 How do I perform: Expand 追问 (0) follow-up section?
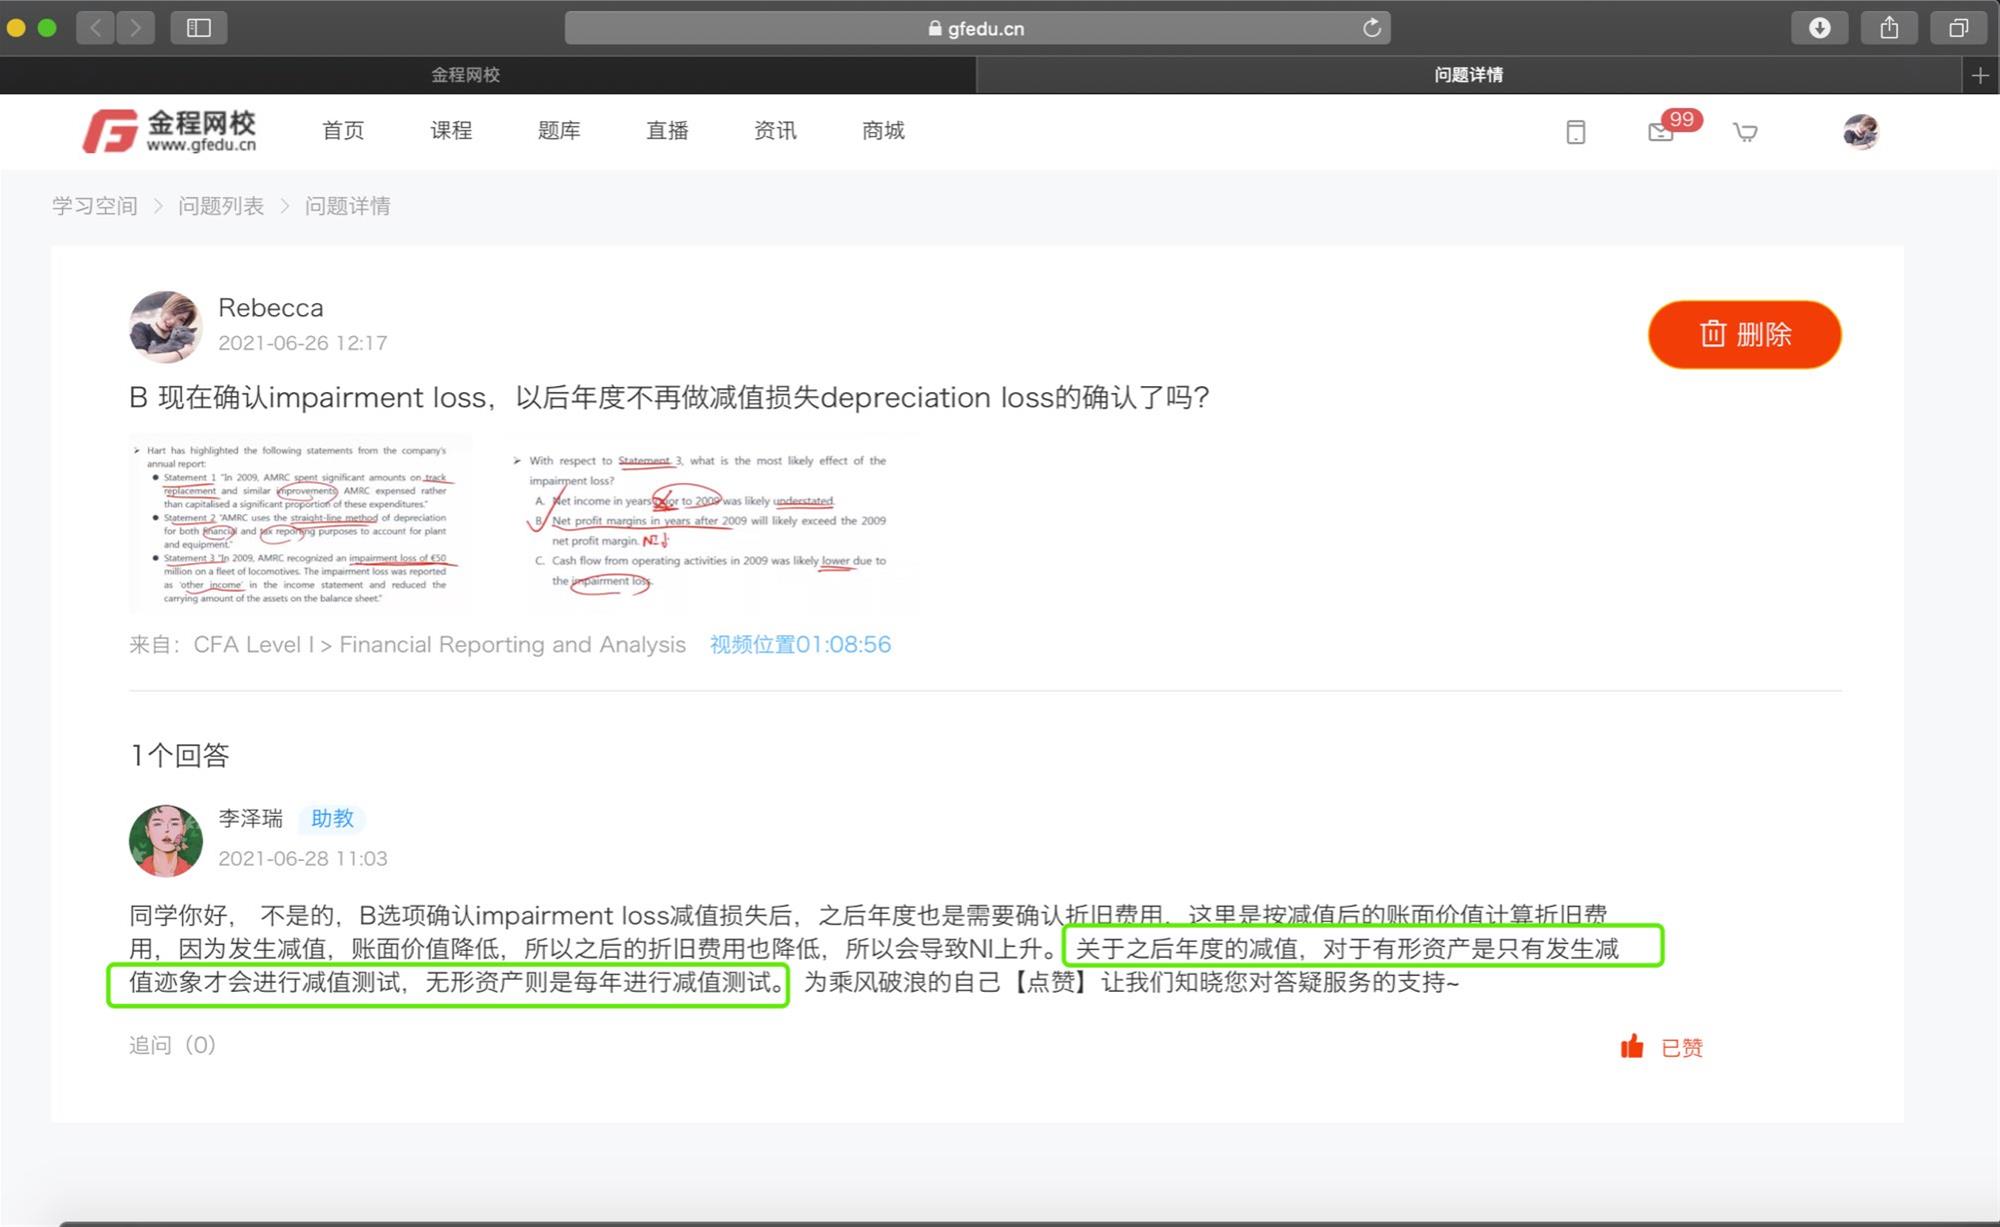172,1045
